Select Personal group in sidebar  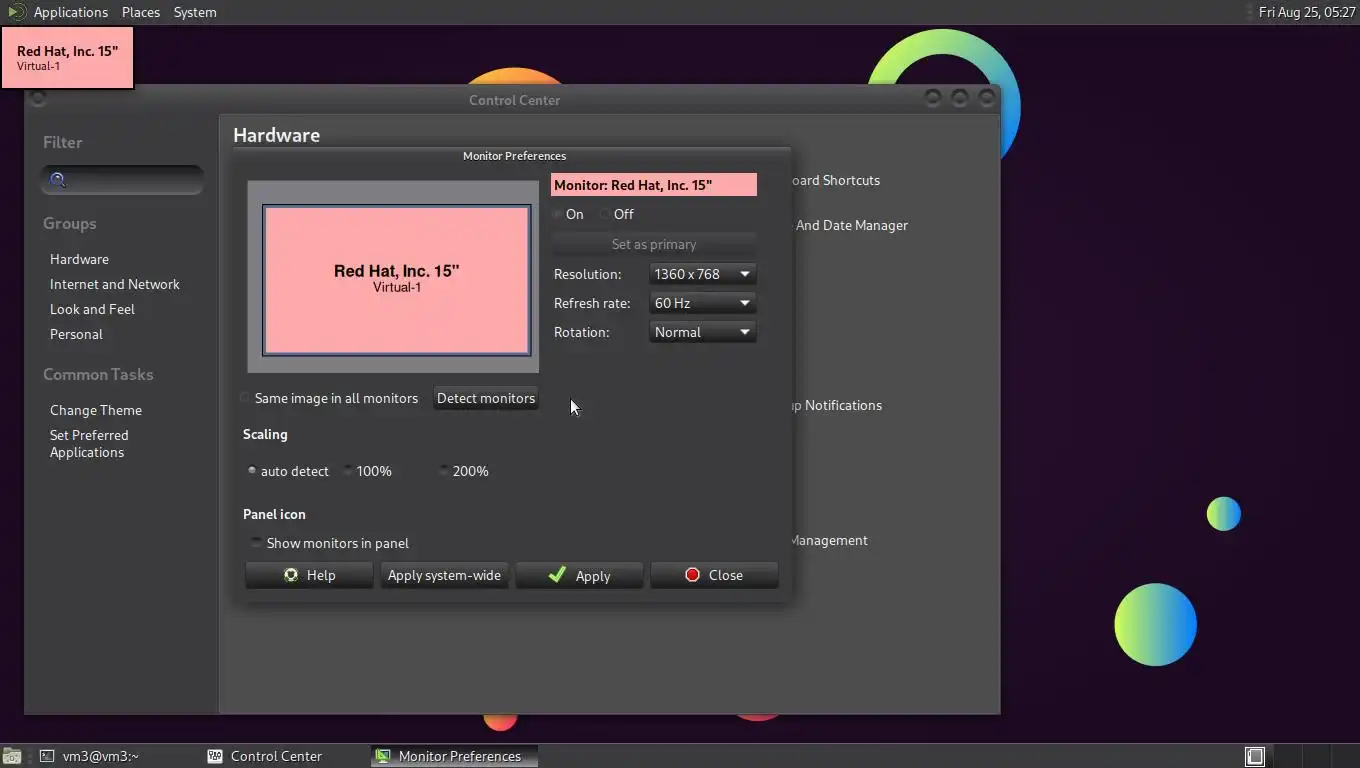[76, 334]
